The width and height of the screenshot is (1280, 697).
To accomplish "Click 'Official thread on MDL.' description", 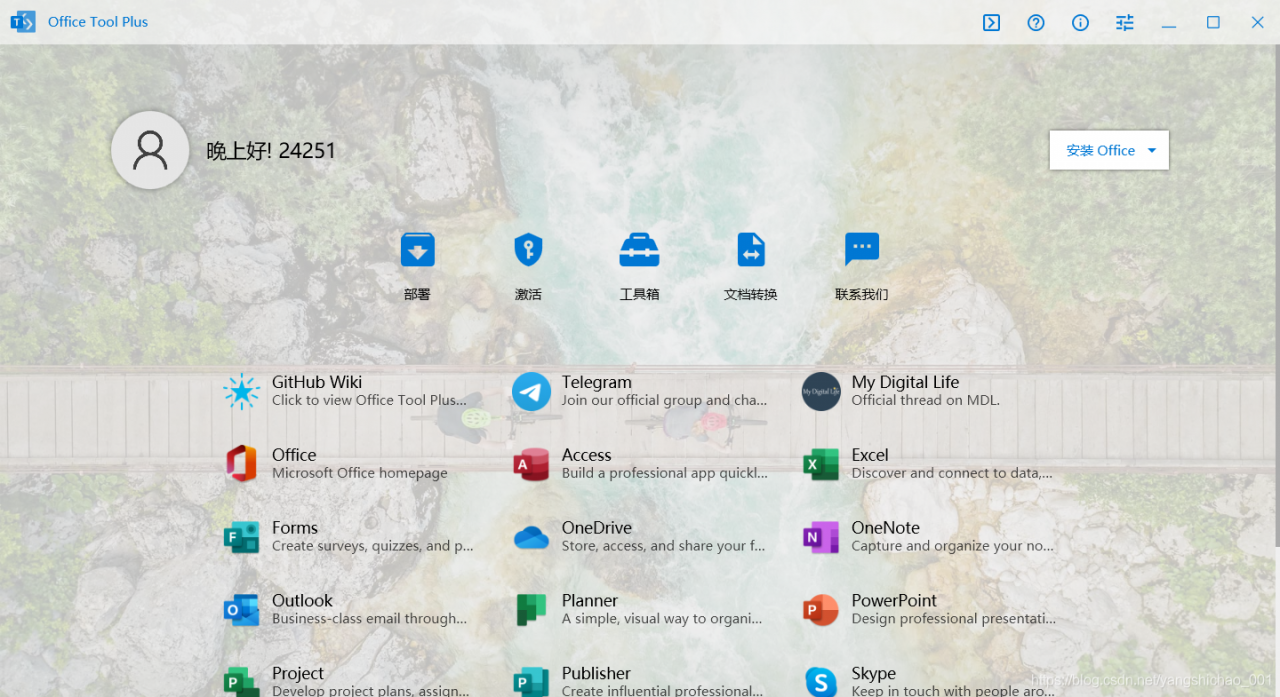I will point(926,400).
